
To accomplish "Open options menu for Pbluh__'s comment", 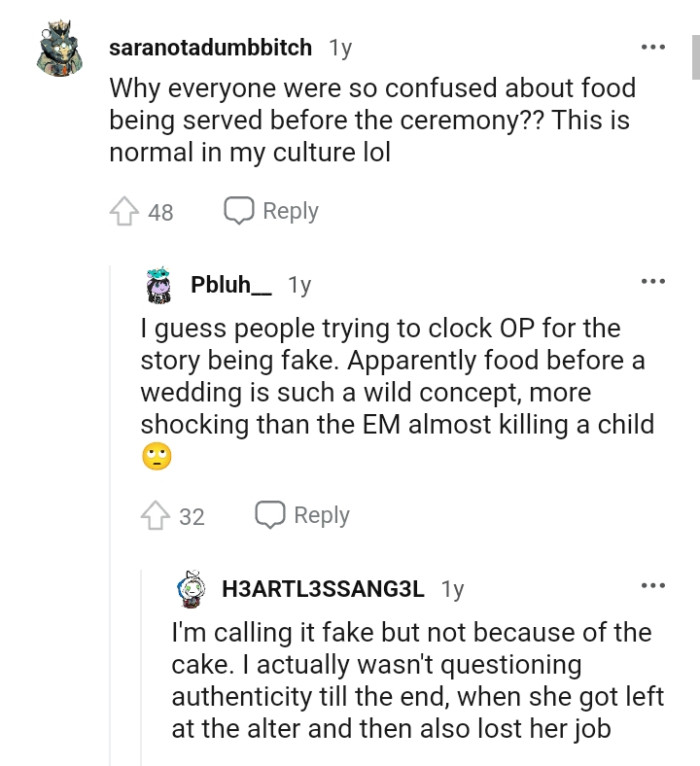I will (652, 282).
